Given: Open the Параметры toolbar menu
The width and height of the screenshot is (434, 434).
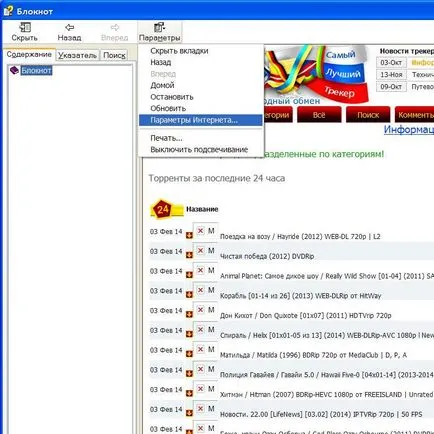Looking at the screenshot, I should (160, 32).
